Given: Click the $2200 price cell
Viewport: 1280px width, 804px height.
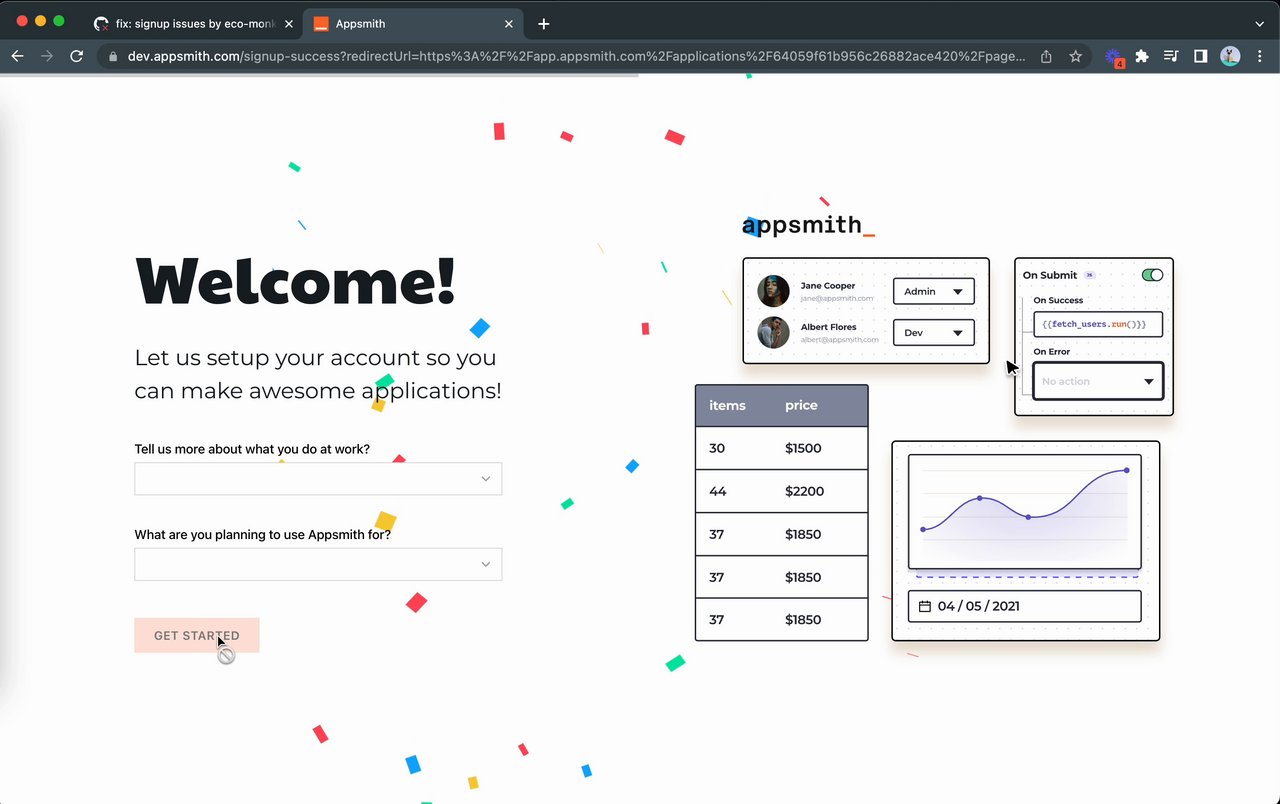Looking at the screenshot, I should pos(803,491).
